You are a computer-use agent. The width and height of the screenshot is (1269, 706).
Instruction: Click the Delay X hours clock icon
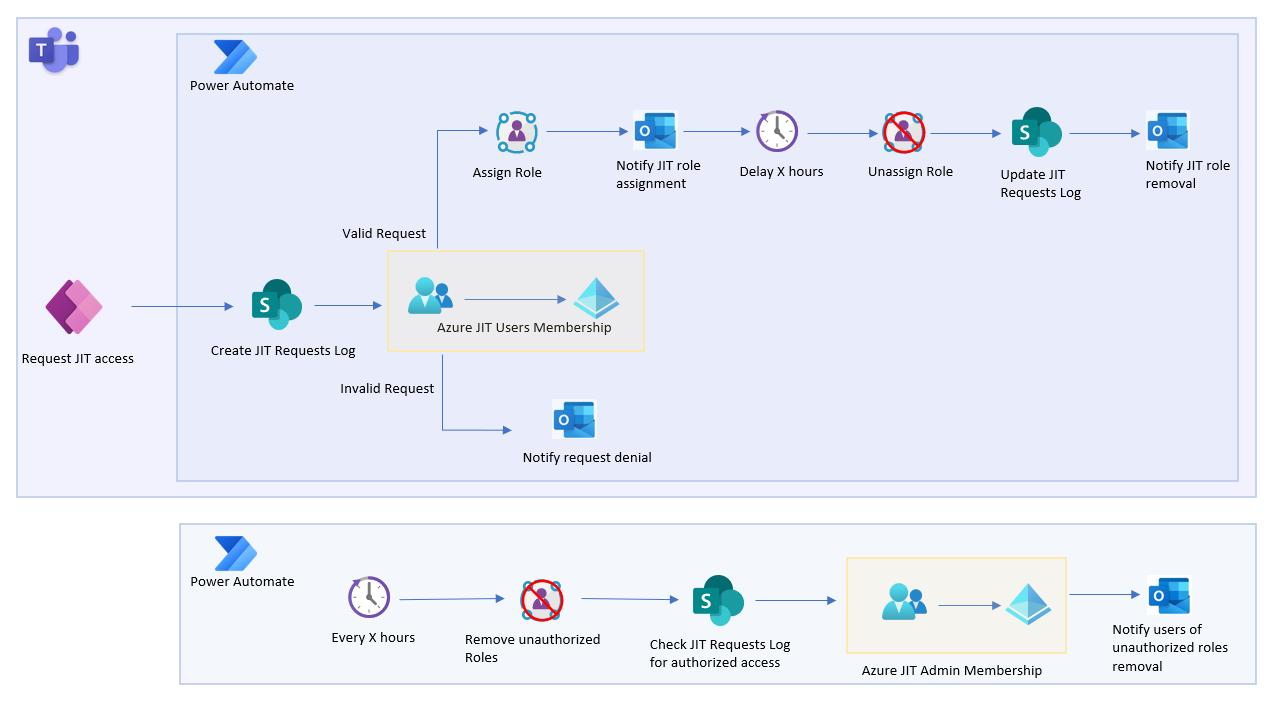click(x=778, y=131)
